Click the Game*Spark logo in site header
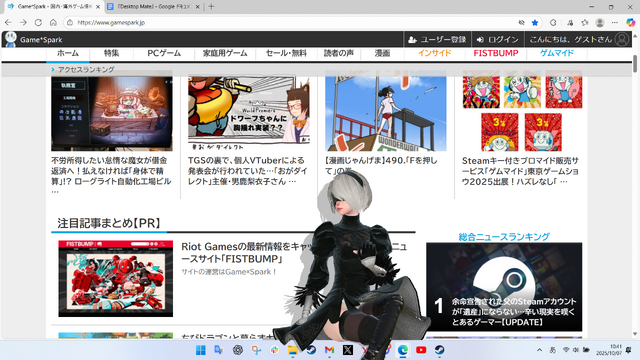Image resolution: width=640 pixels, height=360 pixels. [33, 40]
